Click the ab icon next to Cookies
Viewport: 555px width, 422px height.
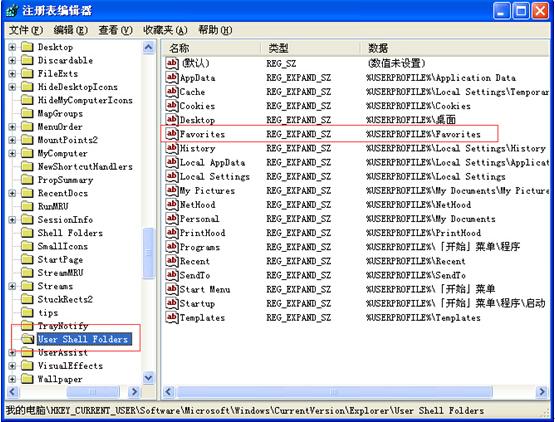coord(172,106)
